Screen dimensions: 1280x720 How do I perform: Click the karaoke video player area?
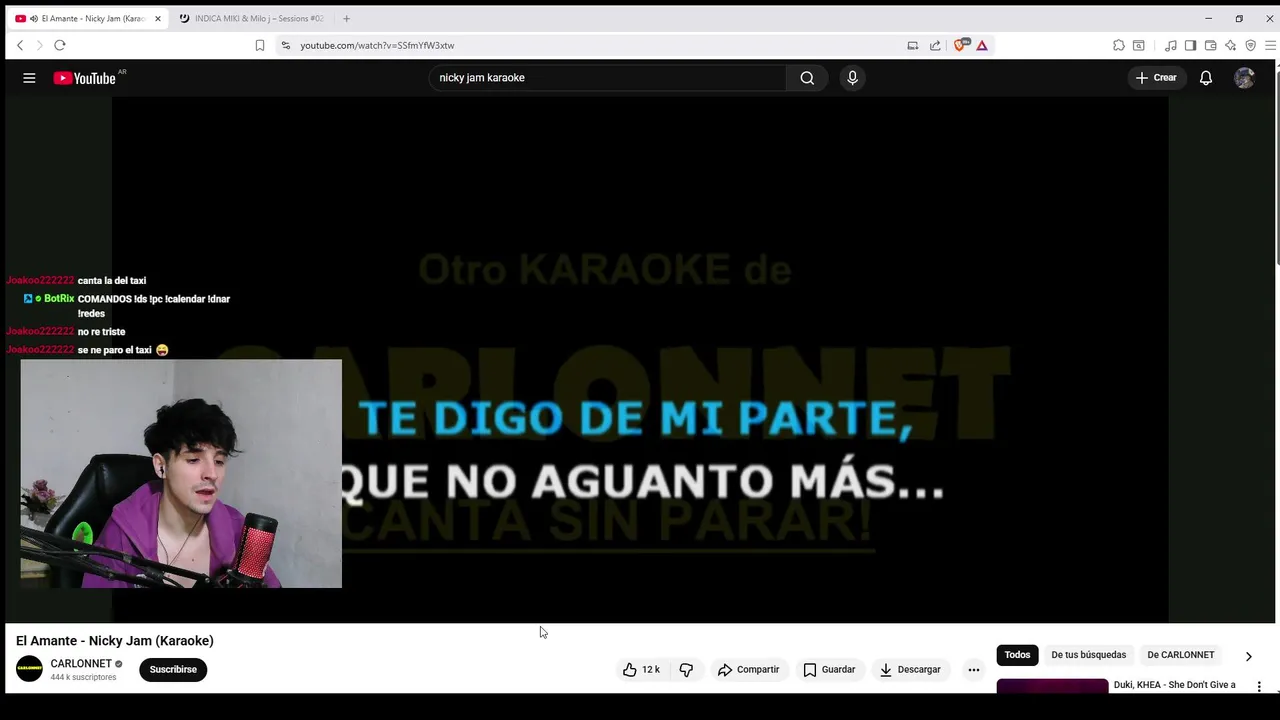(640, 359)
